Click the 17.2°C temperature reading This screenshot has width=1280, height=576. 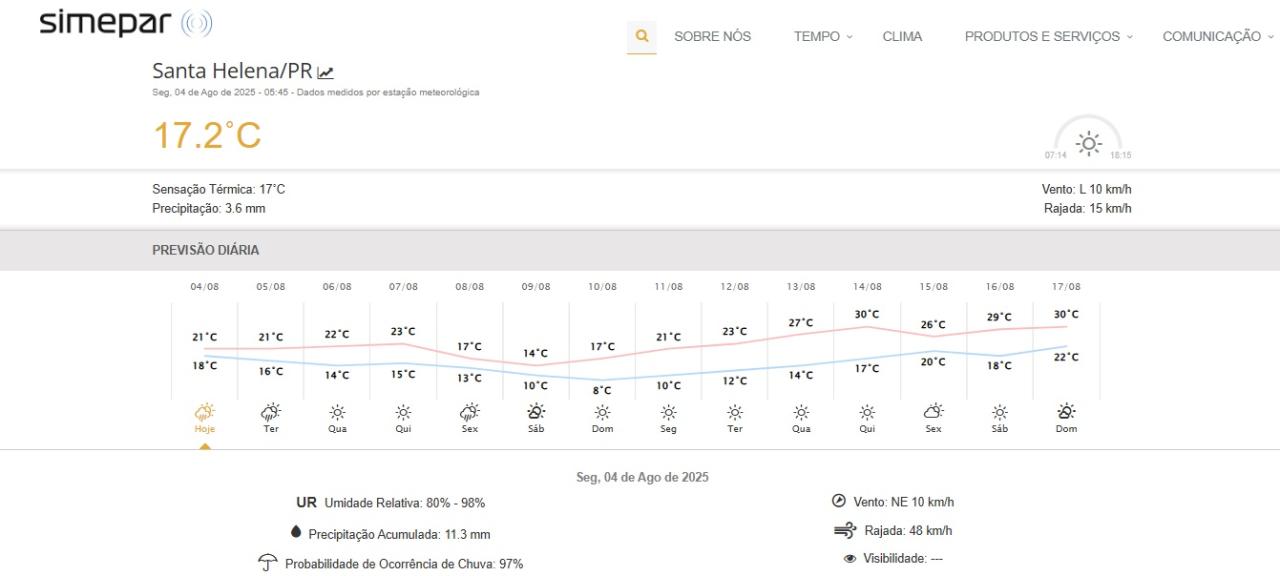[x=205, y=135]
